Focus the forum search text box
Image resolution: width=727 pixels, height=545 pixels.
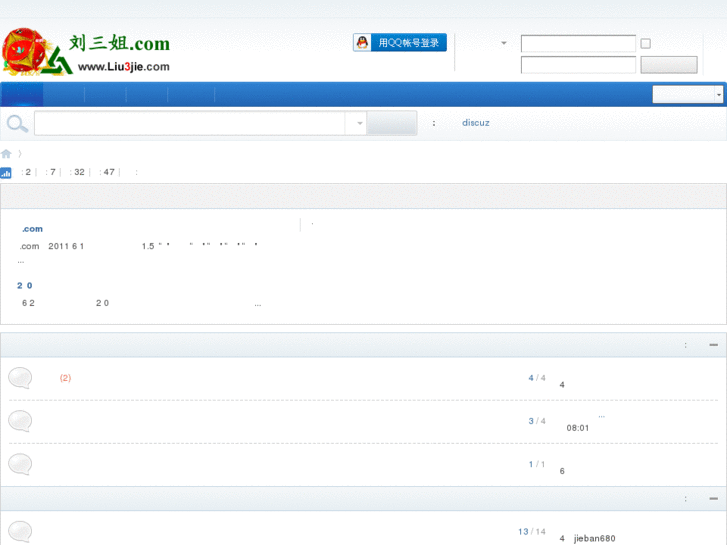(190, 123)
